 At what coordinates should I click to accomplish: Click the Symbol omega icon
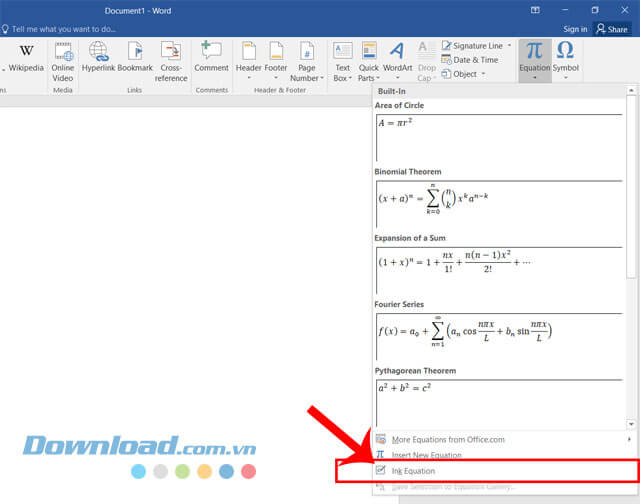(565, 51)
